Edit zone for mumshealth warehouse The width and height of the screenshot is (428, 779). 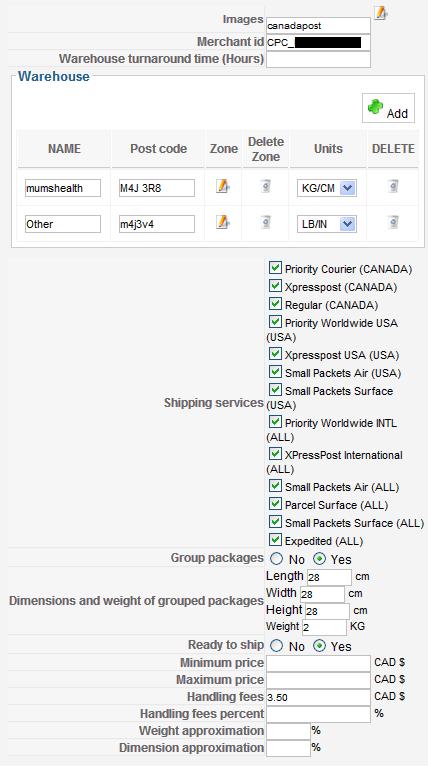223,186
